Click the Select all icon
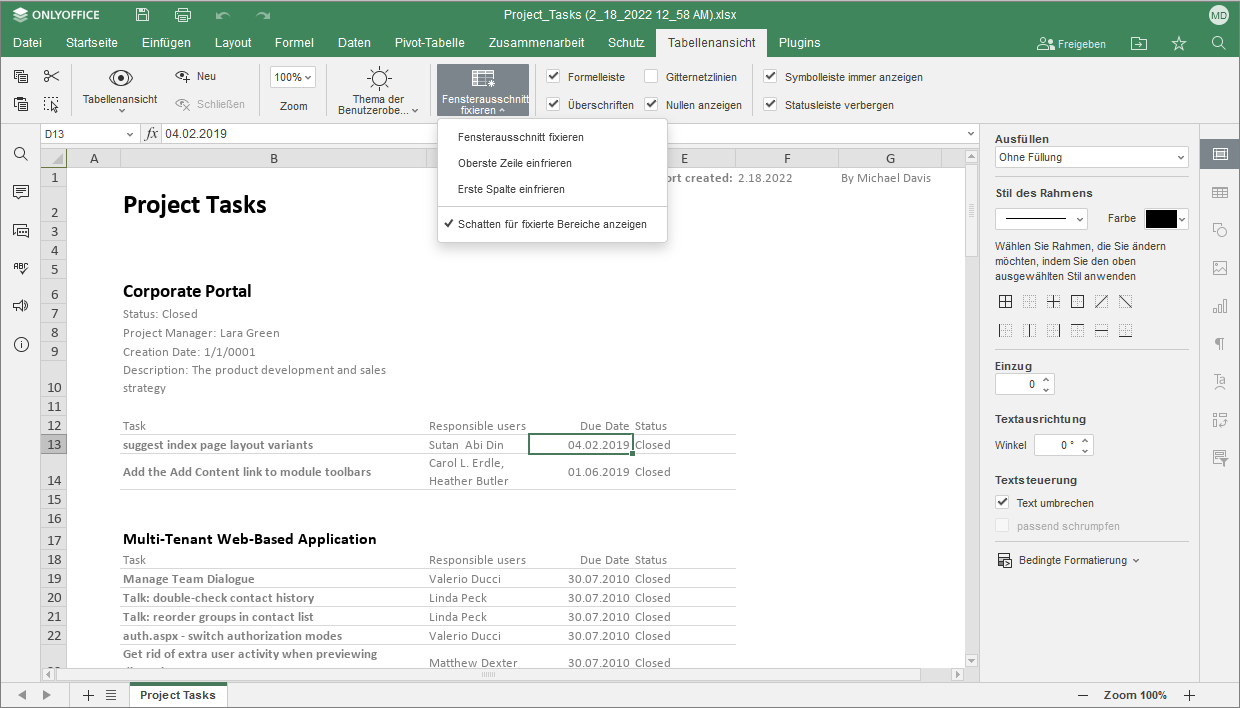This screenshot has width=1240, height=708. tap(52, 104)
